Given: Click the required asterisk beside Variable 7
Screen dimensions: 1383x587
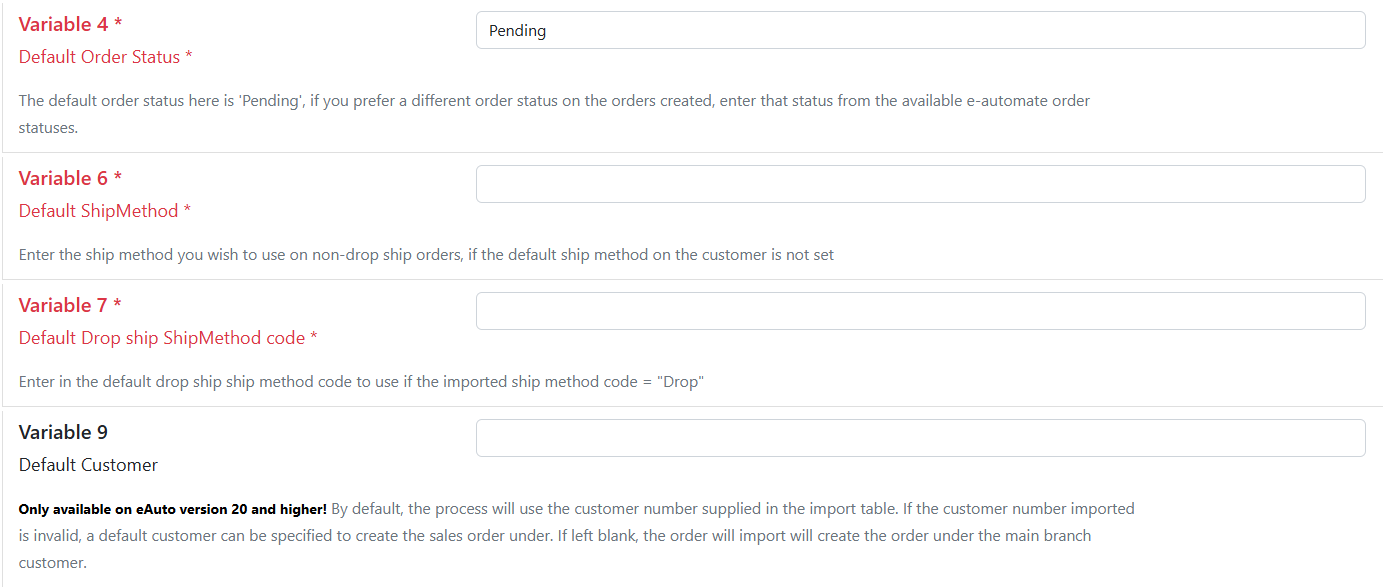Looking at the screenshot, I should coord(118,305).
